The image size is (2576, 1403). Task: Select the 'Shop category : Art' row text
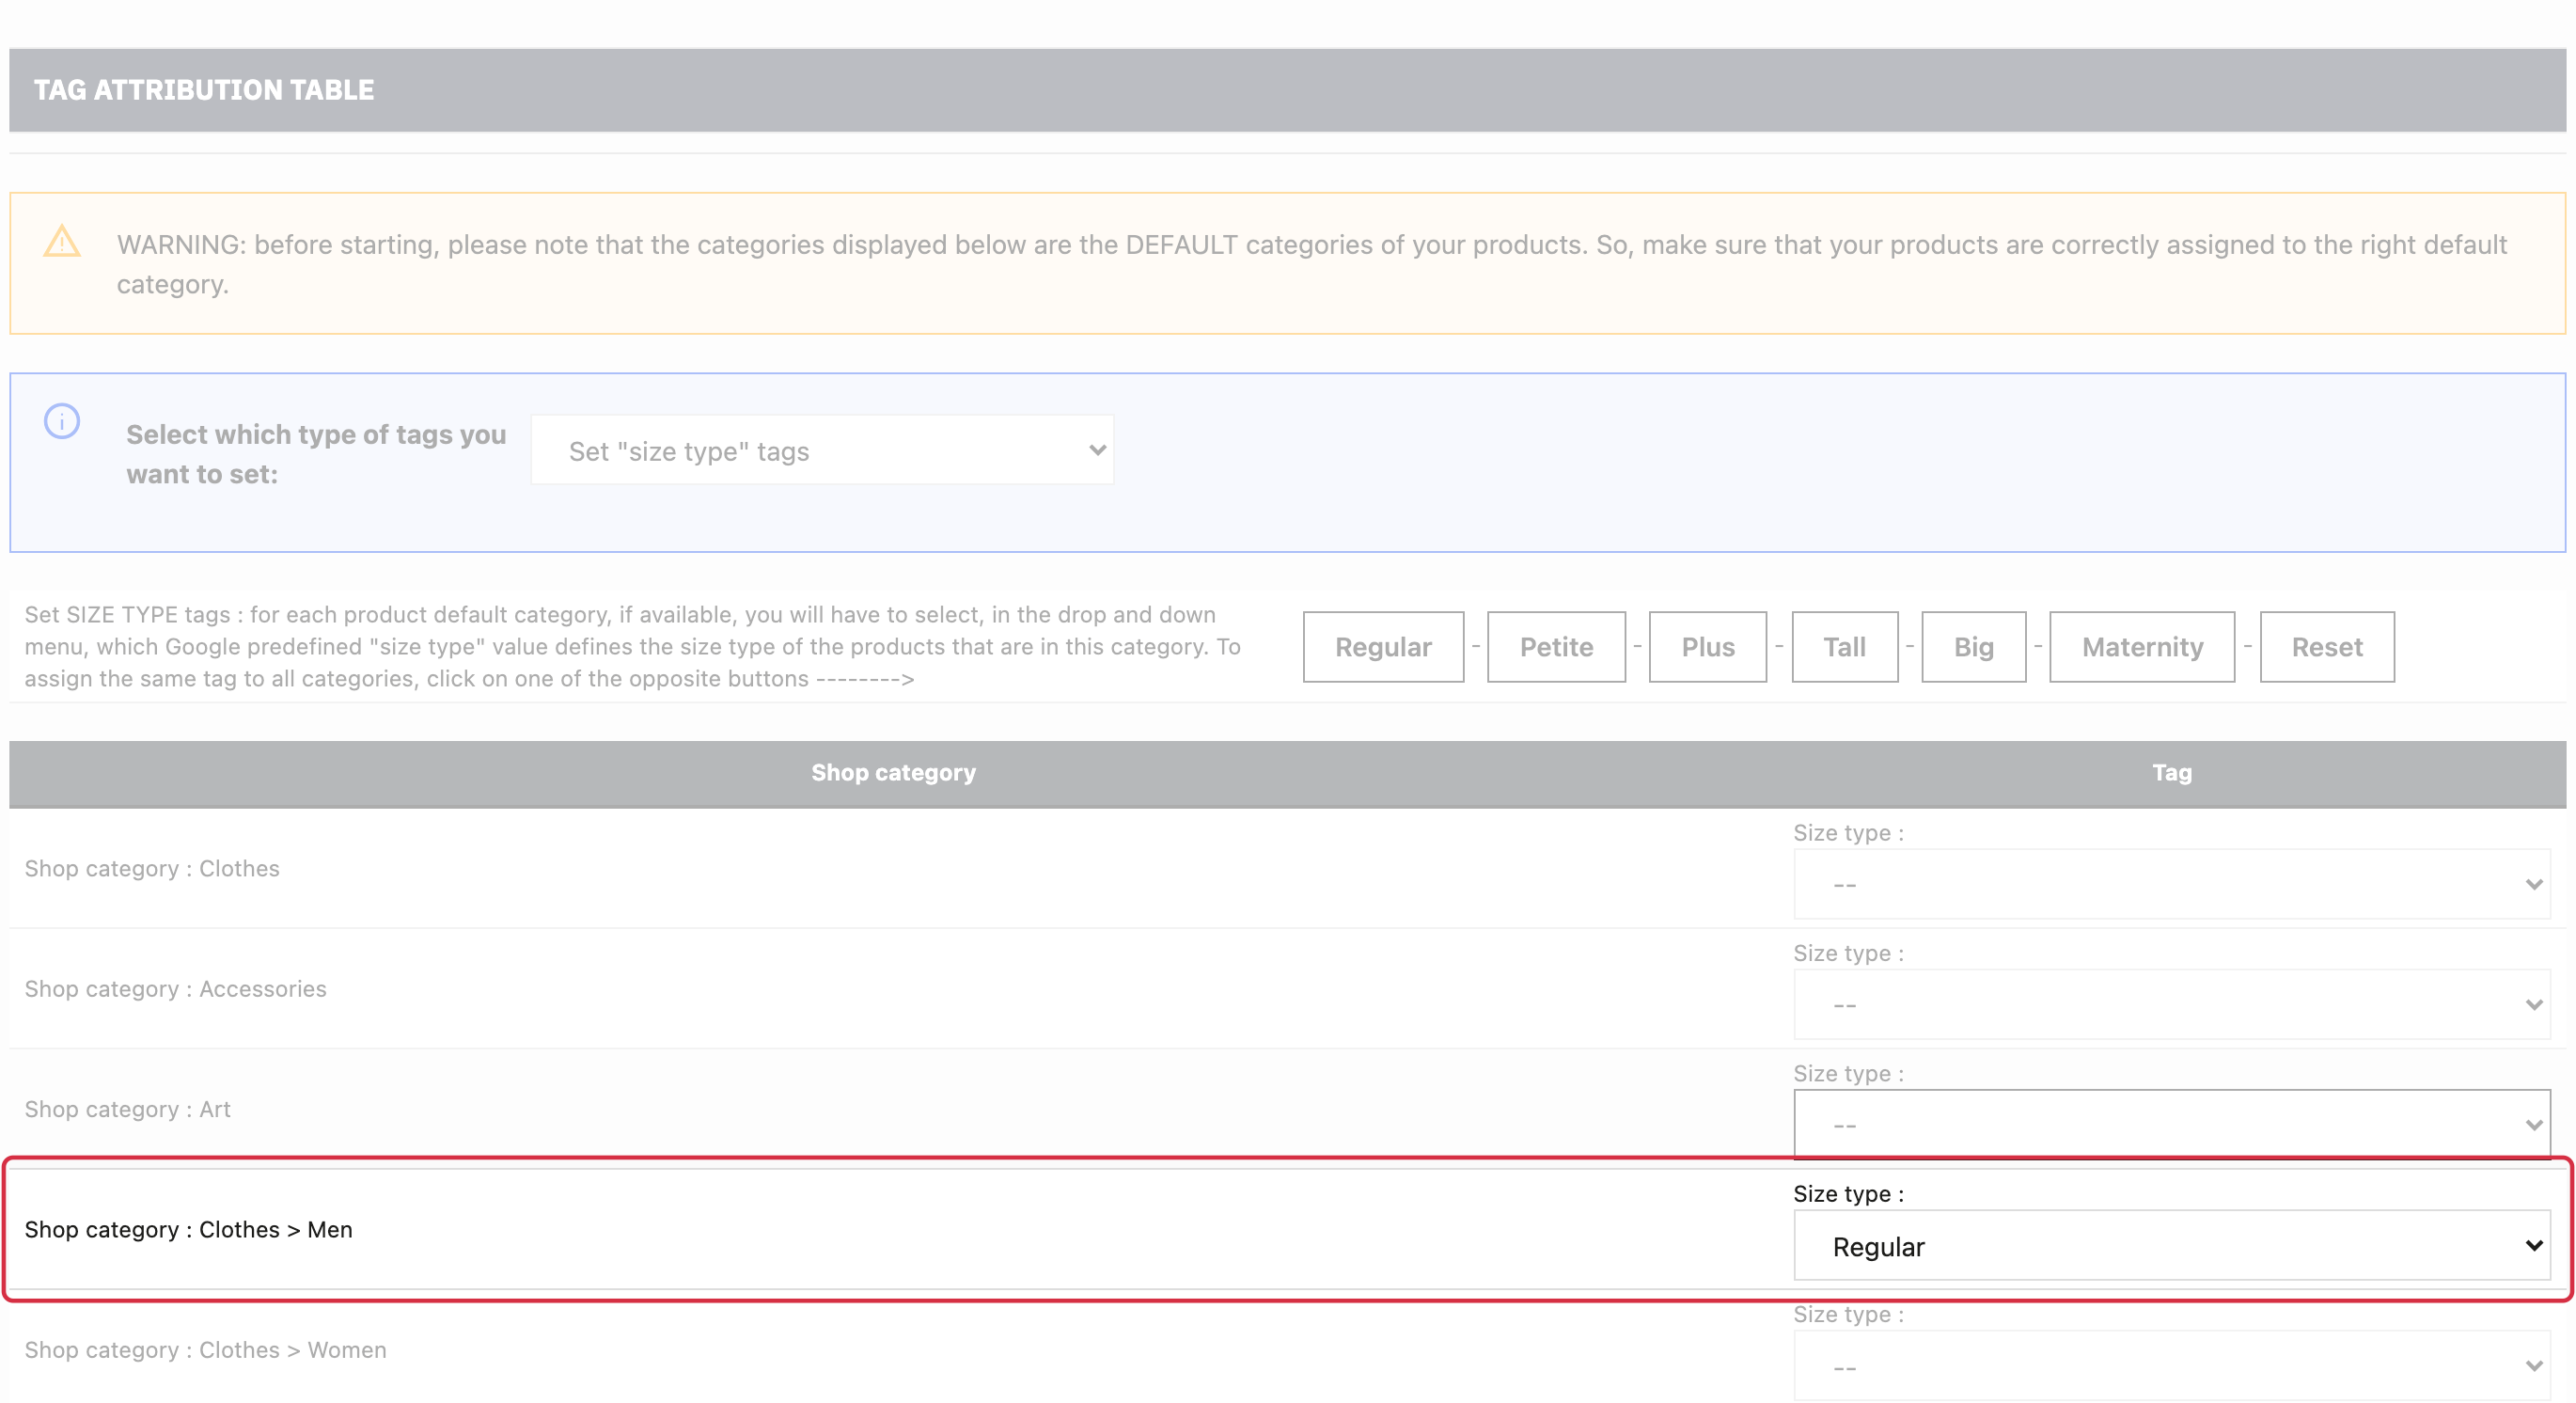pos(128,1109)
